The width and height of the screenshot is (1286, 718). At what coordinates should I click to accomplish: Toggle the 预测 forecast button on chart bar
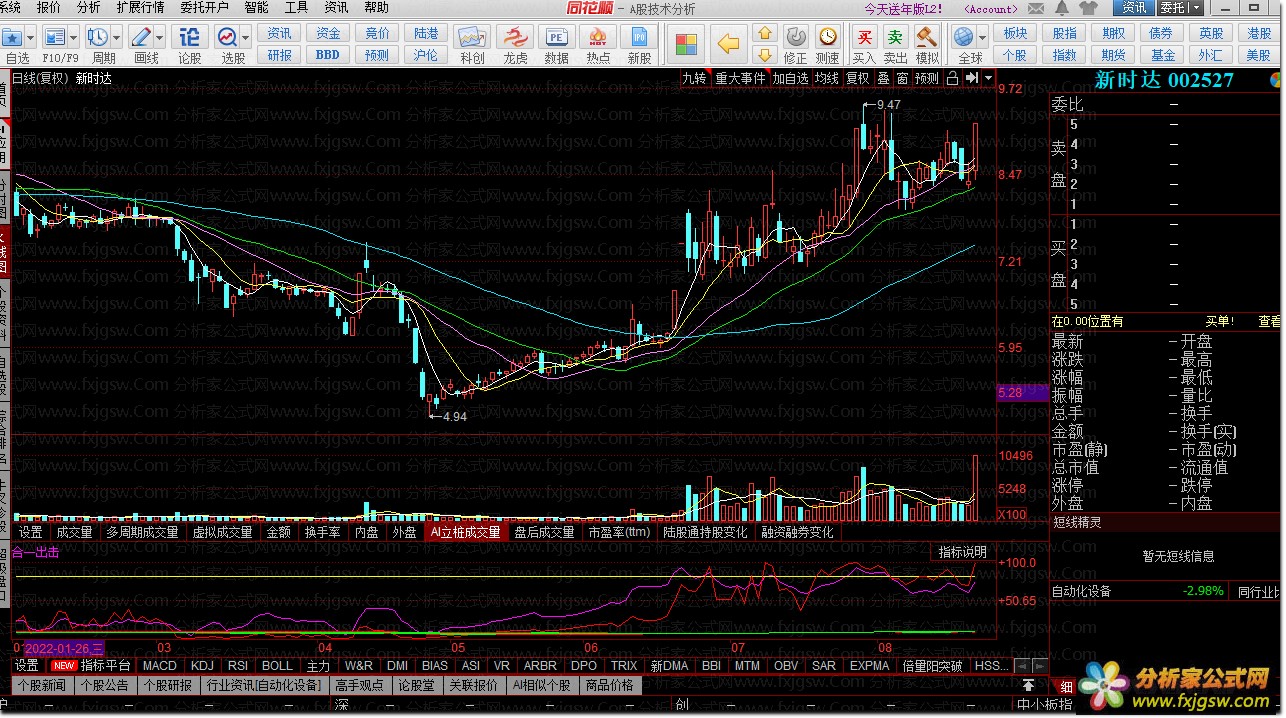[x=927, y=78]
